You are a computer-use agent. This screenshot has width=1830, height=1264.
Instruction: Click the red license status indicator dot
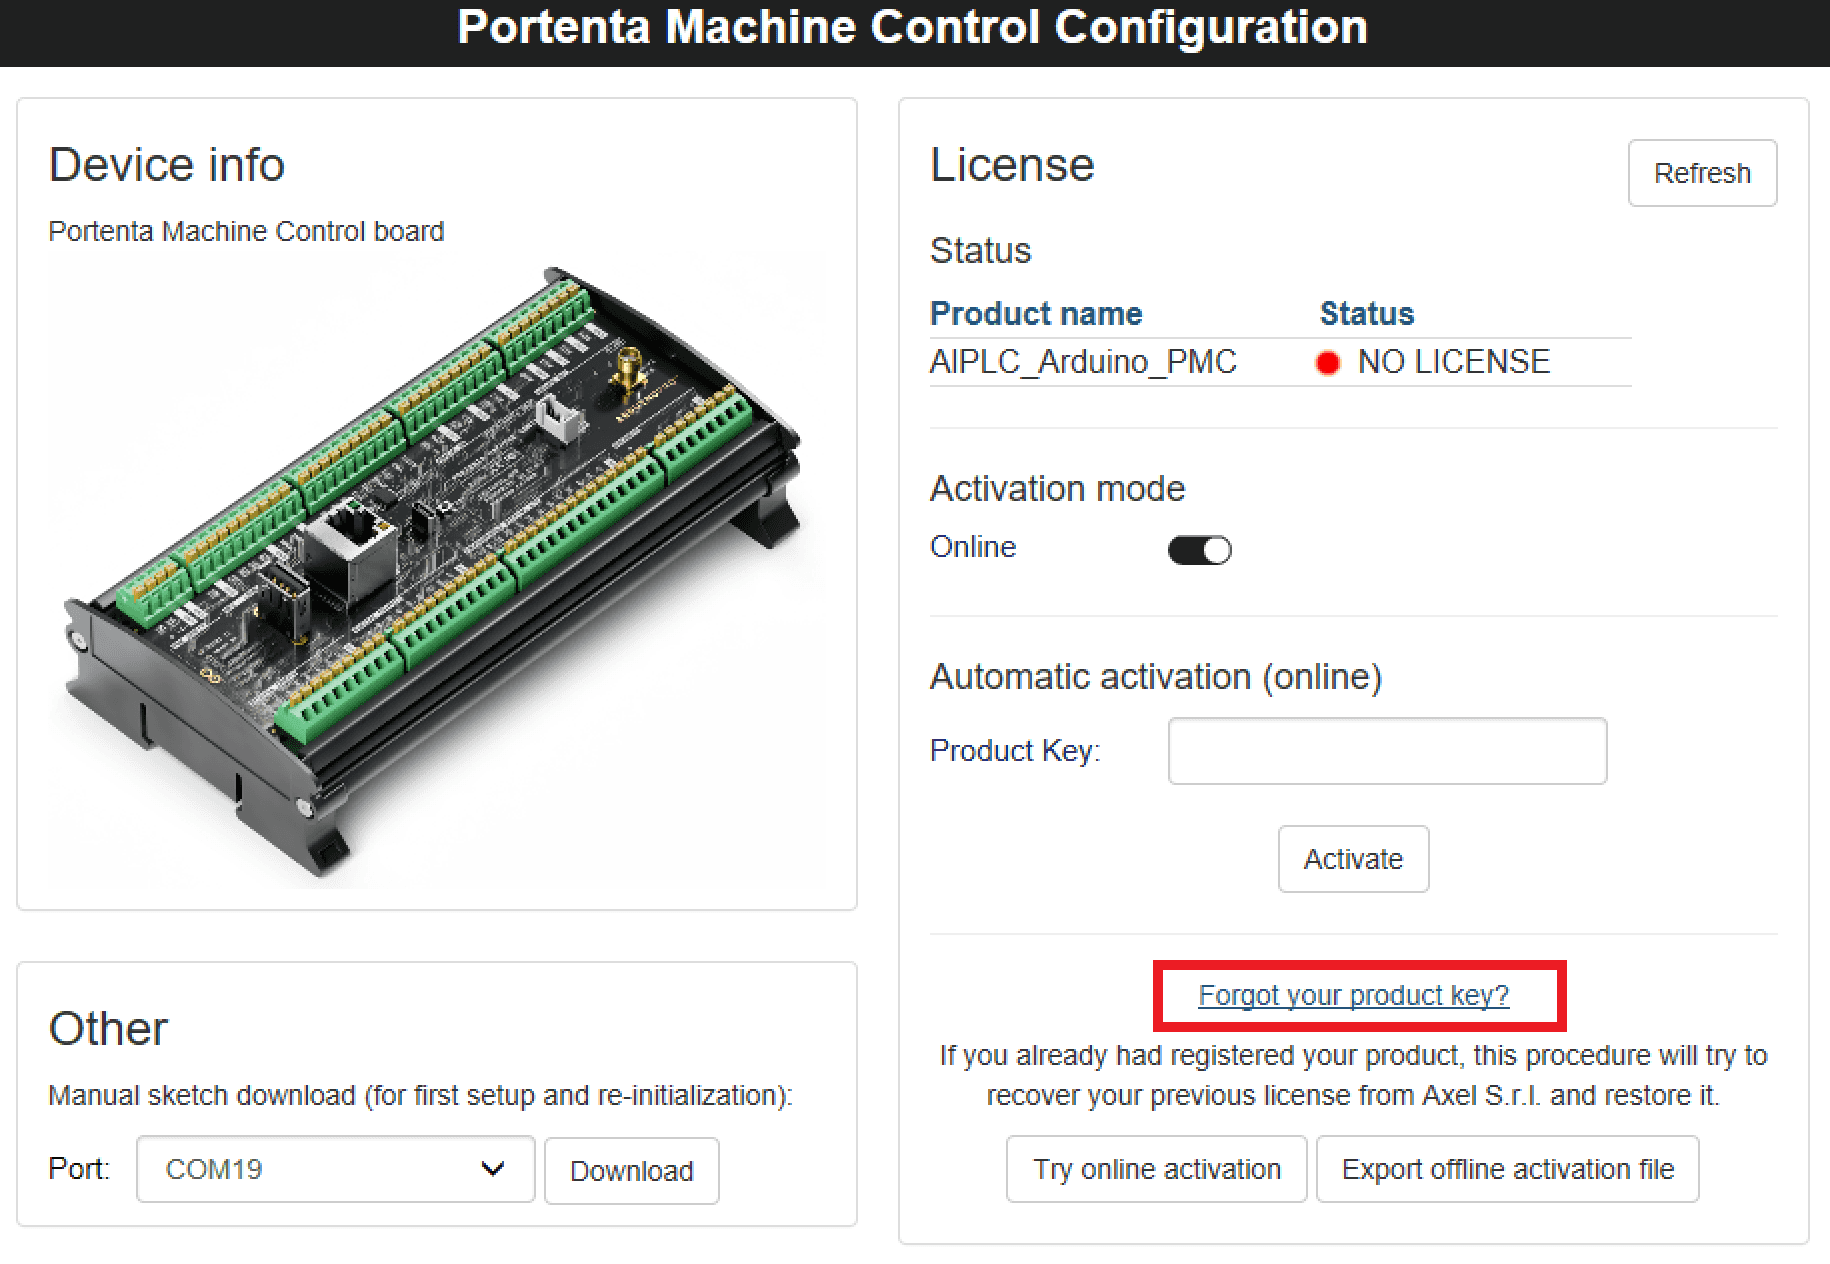point(1327,363)
